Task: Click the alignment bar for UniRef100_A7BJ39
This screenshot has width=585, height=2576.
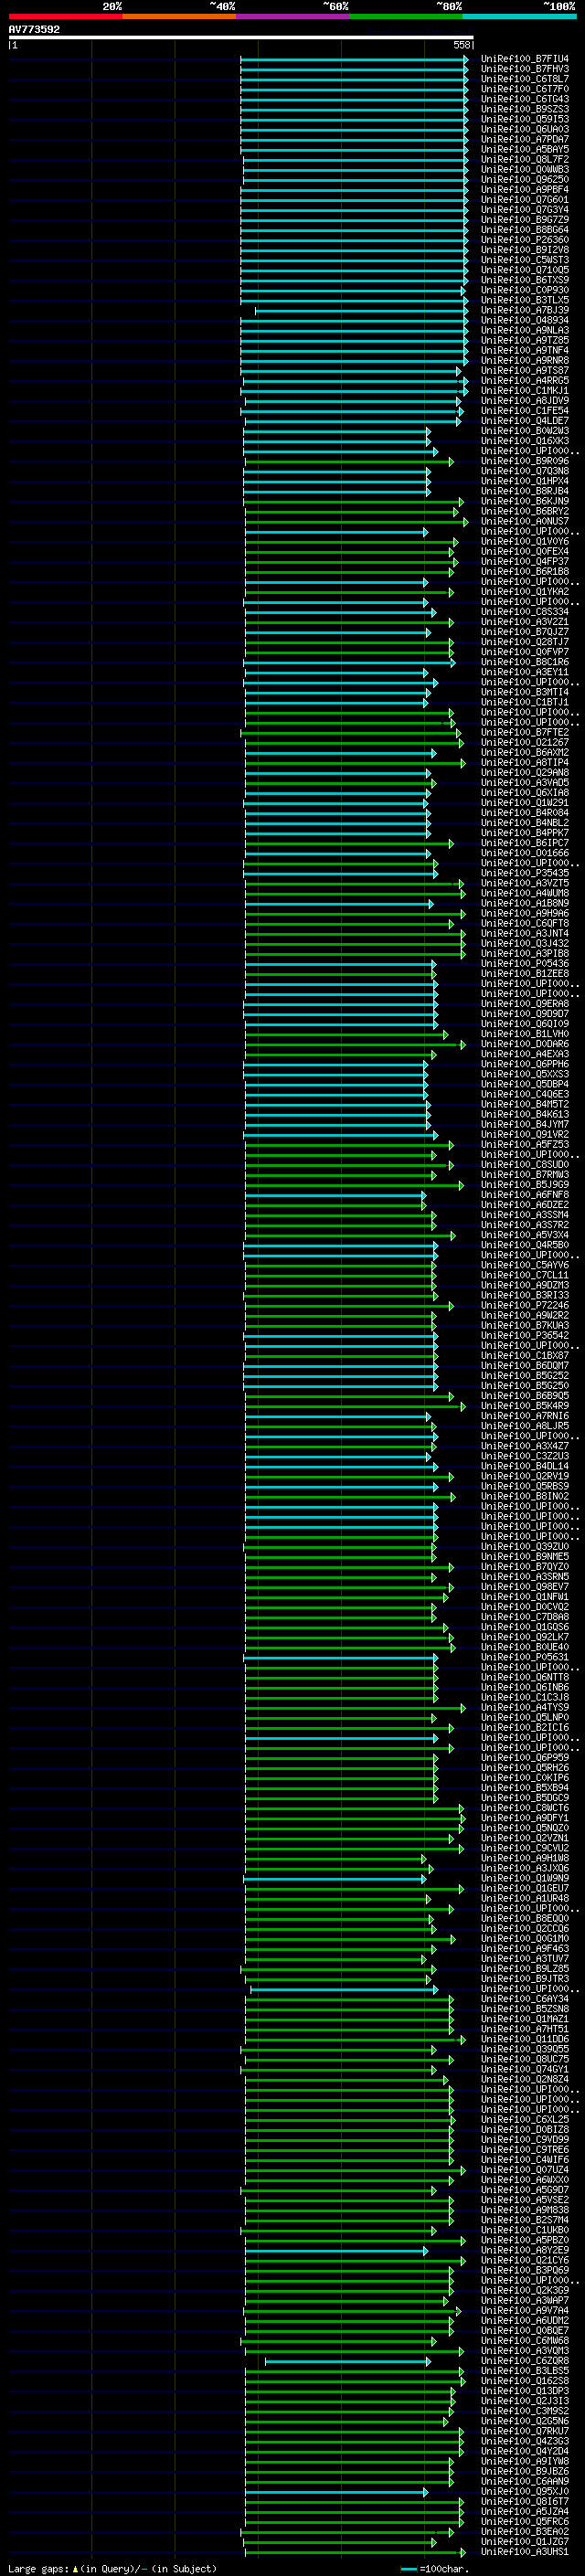Action: tap(361, 311)
